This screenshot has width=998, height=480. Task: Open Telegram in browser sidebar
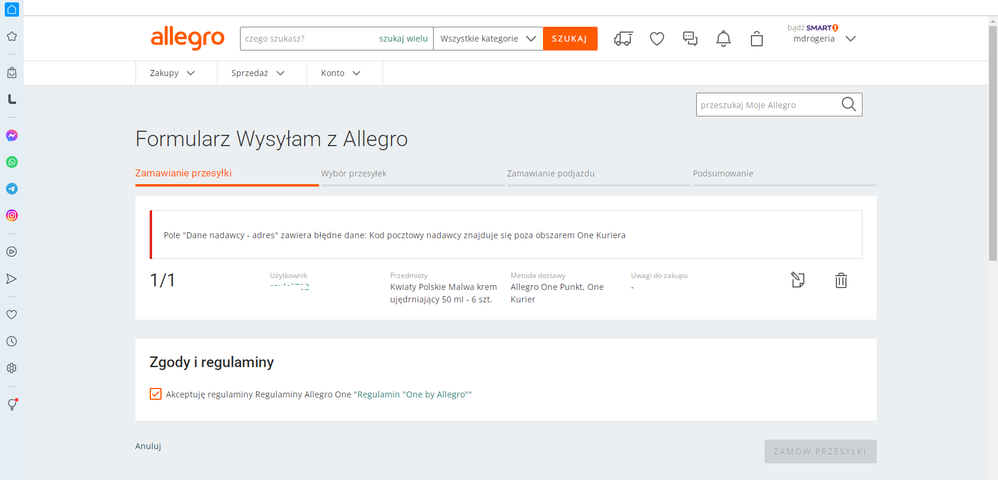(11, 189)
